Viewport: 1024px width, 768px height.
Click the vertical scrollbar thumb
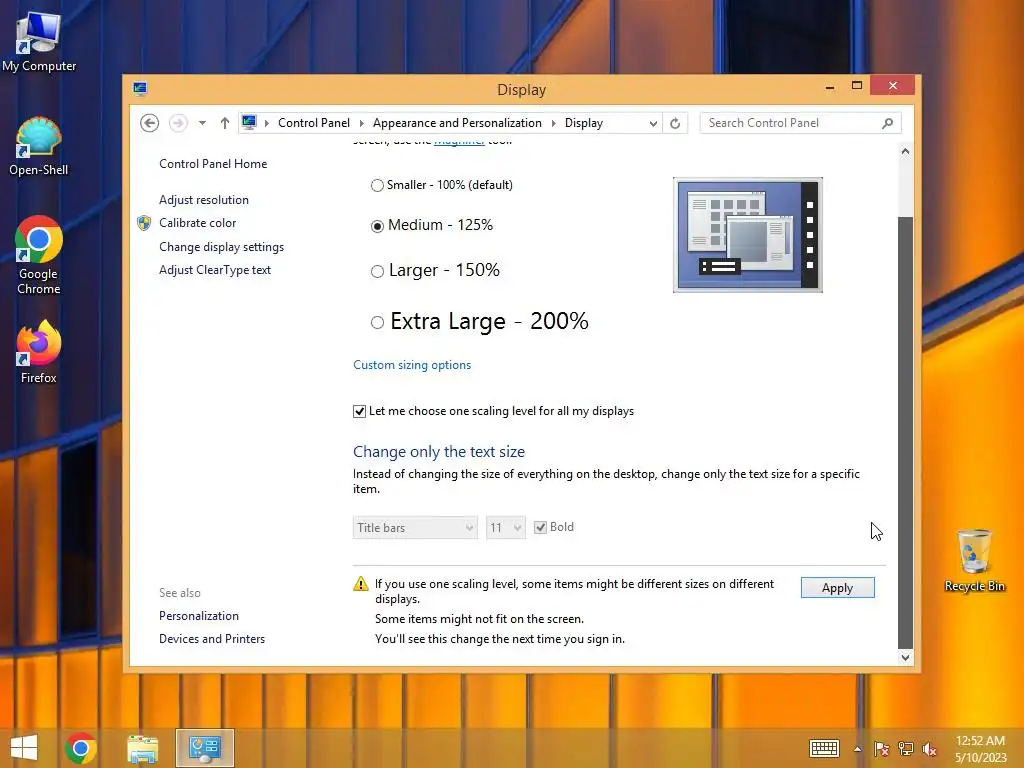tap(905, 433)
